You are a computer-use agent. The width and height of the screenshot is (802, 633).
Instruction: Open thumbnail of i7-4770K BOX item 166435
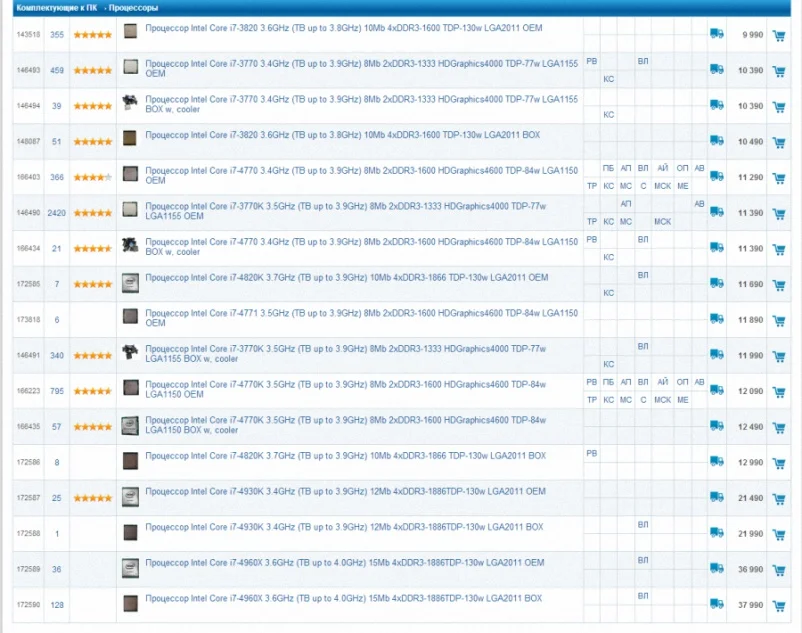tap(130, 426)
